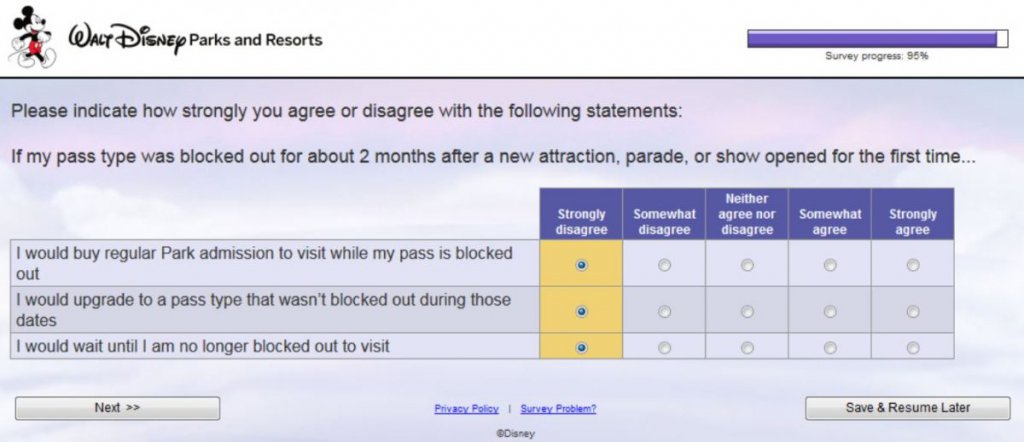This screenshot has height=442, width=1024.
Task: Click the Mickey Mouse logo icon
Action: pyautogui.click(x=31, y=38)
